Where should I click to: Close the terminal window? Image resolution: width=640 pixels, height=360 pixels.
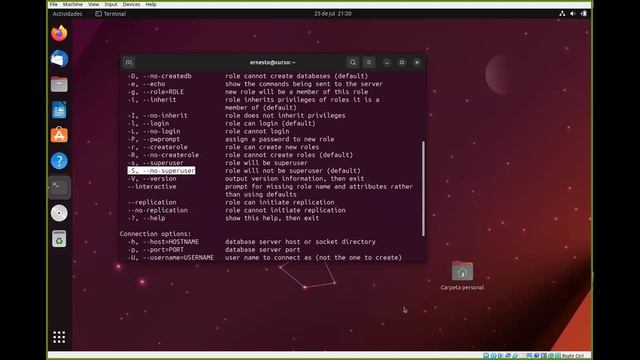(x=417, y=62)
